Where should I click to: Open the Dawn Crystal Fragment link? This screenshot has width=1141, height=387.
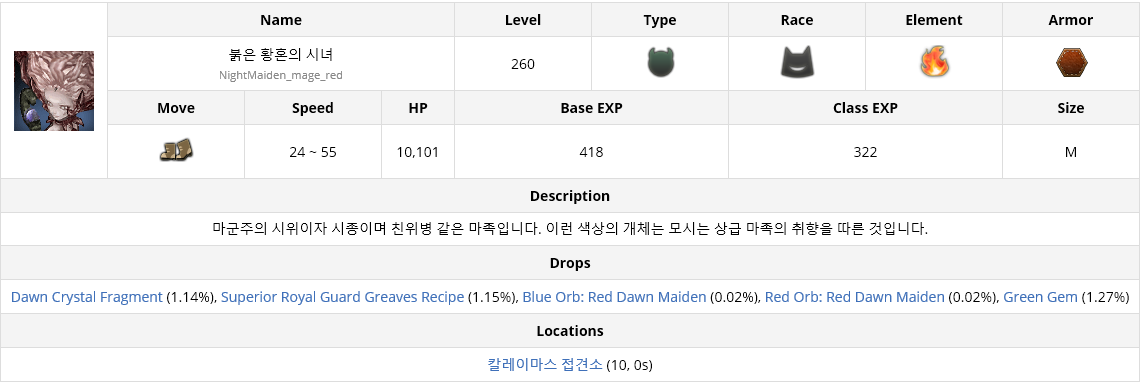(x=87, y=297)
